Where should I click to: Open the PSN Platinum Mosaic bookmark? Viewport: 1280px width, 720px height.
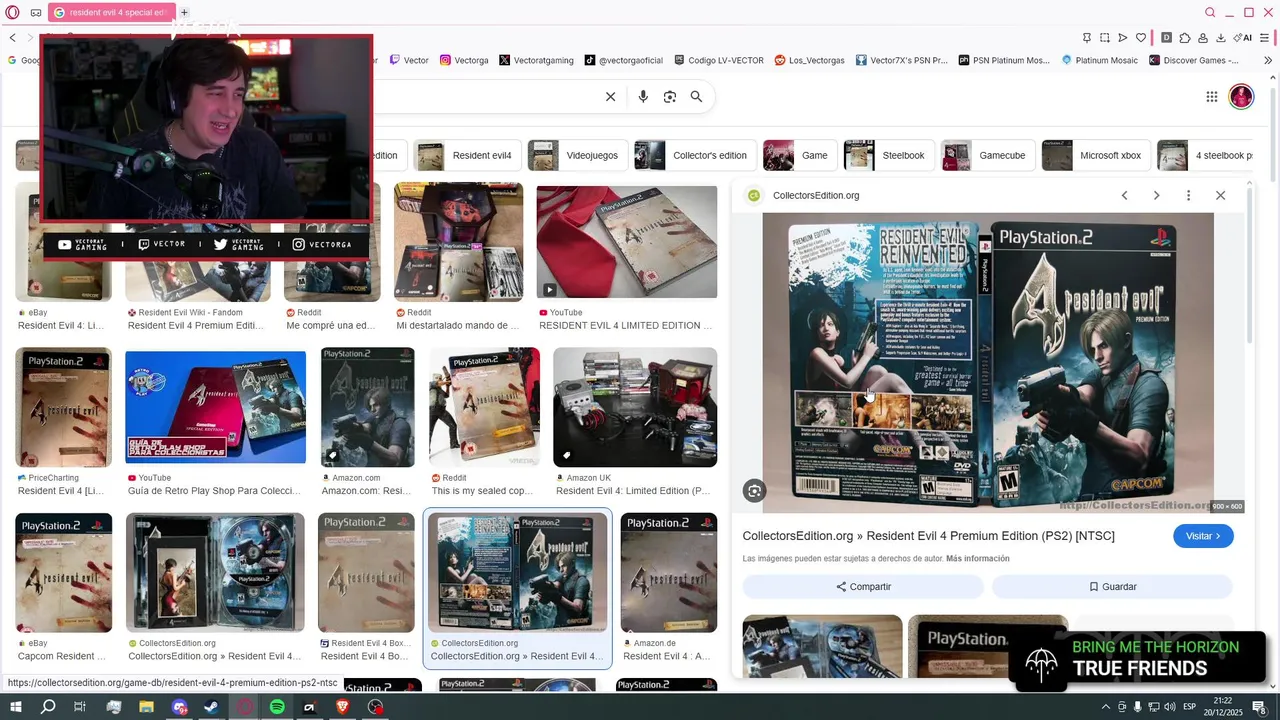pyautogui.click(x=1005, y=60)
